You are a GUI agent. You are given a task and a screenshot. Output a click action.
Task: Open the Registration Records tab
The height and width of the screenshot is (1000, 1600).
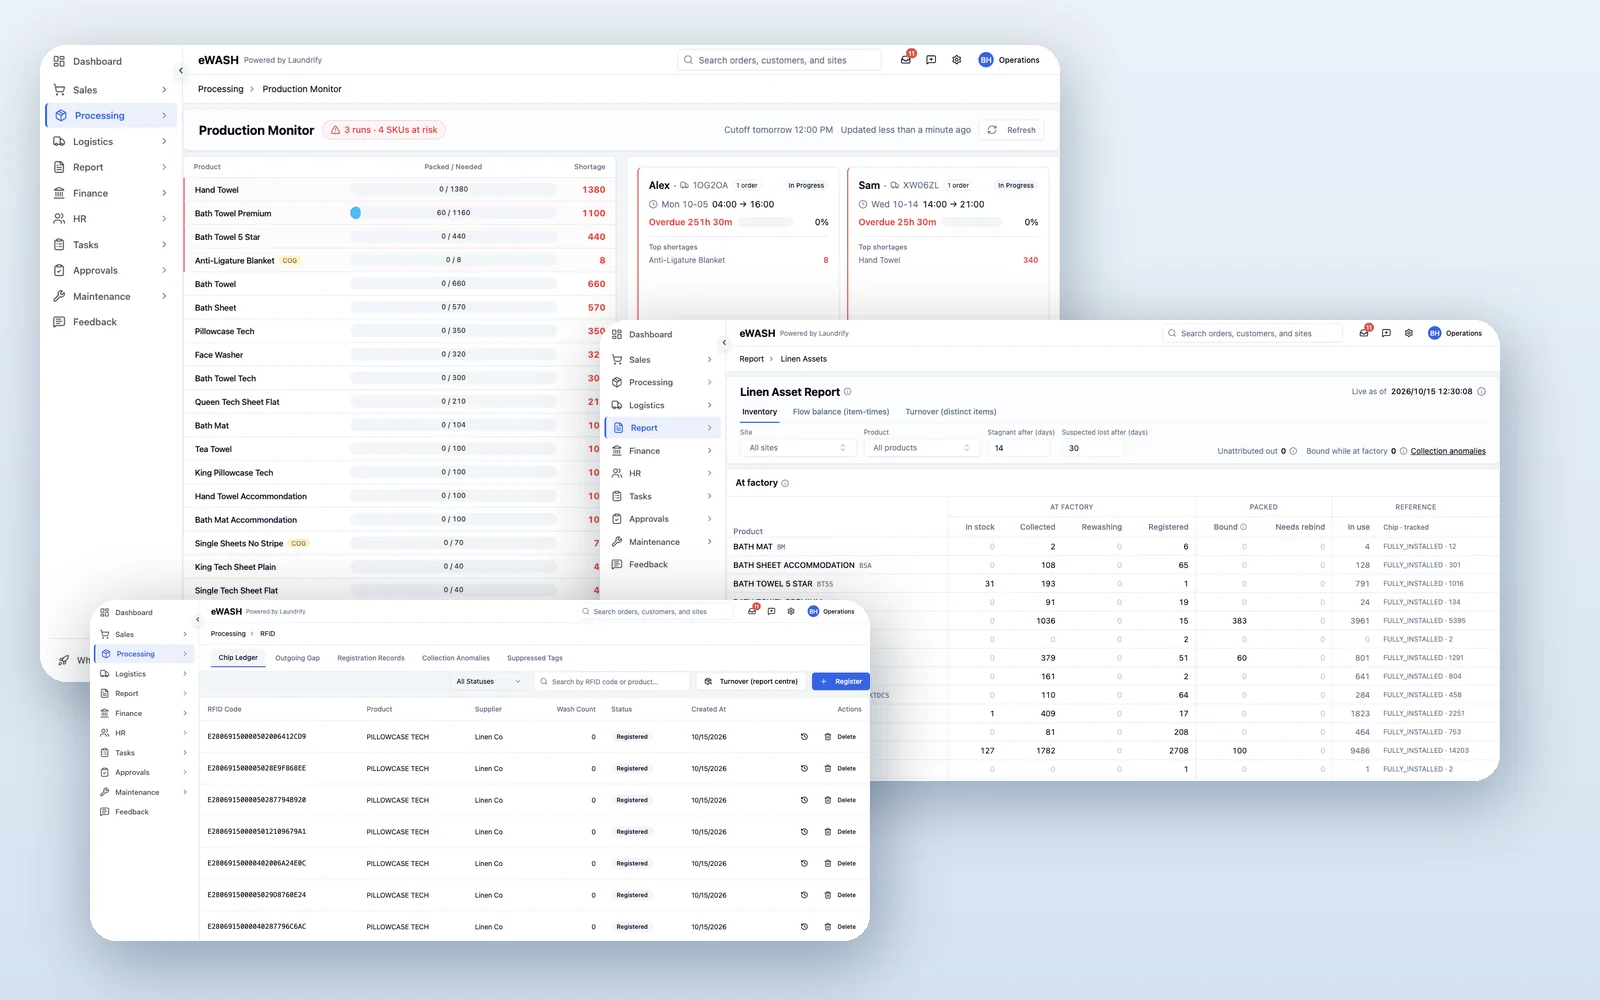[x=371, y=658]
